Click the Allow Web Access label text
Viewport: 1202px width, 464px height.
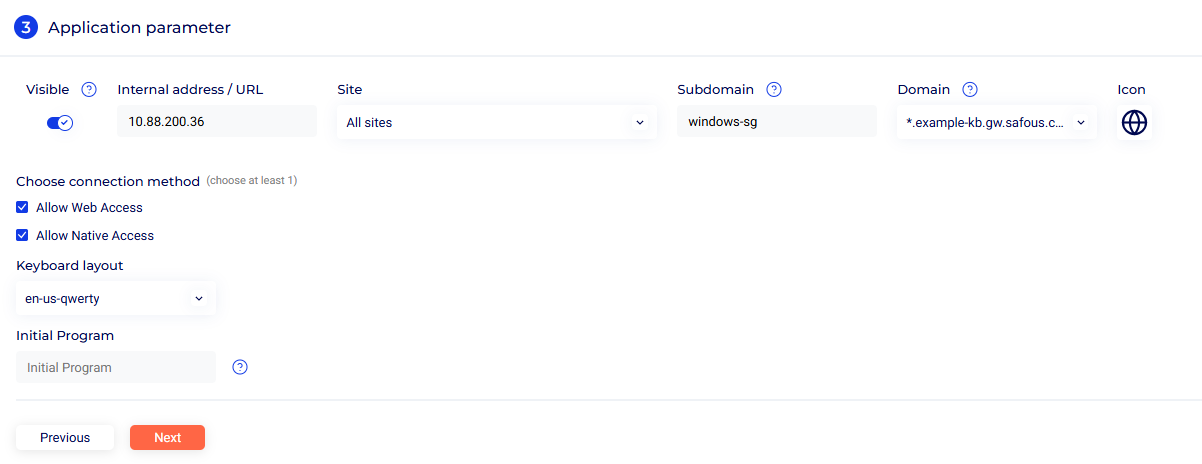[89, 208]
